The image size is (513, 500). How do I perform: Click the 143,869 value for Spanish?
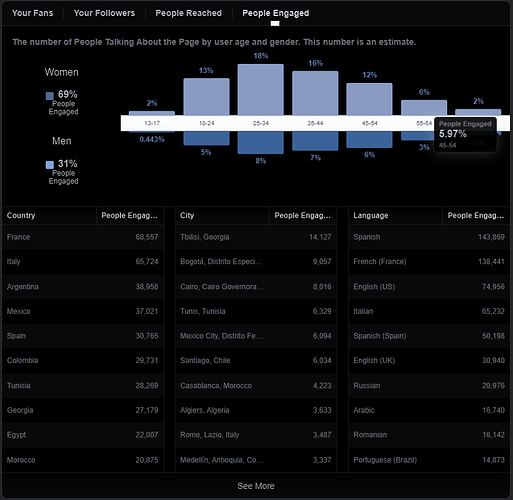(x=491, y=237)
